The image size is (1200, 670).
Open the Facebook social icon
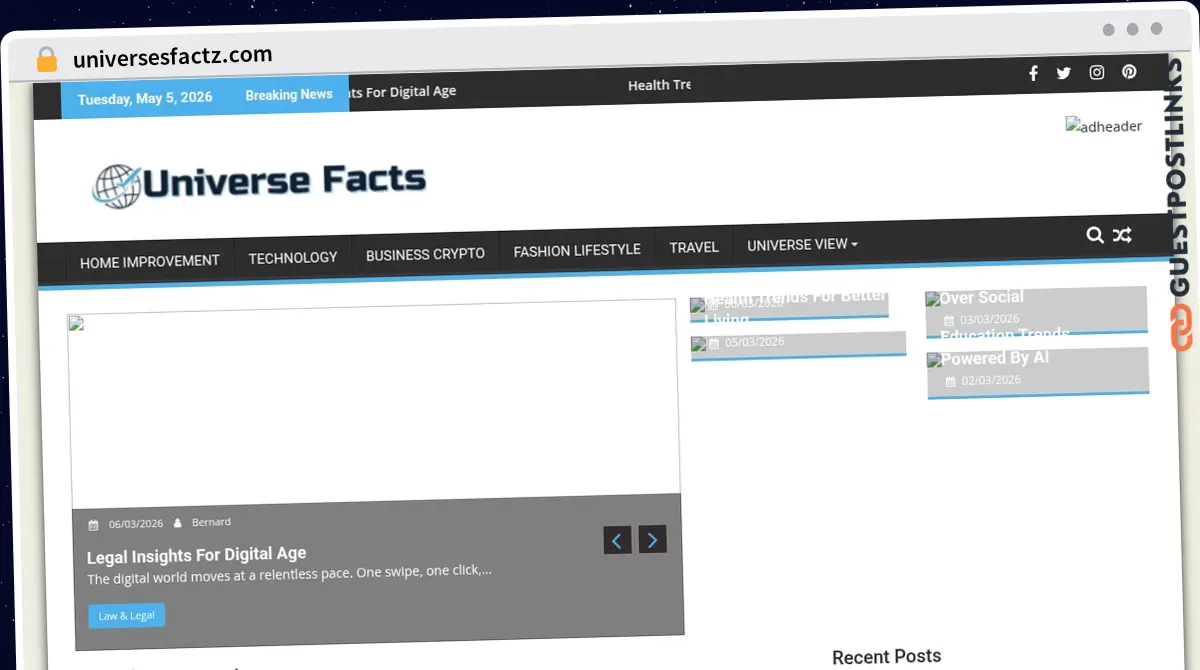(1033, 73)
